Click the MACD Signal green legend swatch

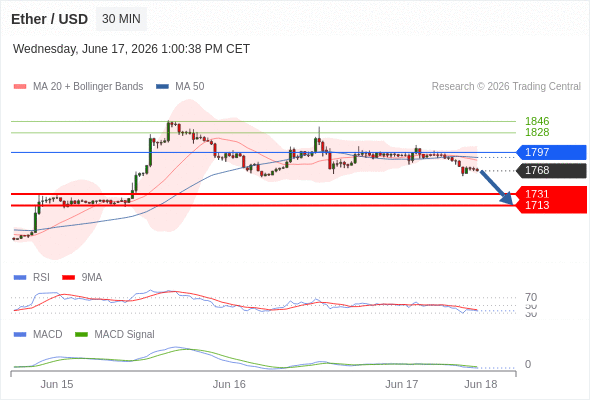[x=81, y=335]
